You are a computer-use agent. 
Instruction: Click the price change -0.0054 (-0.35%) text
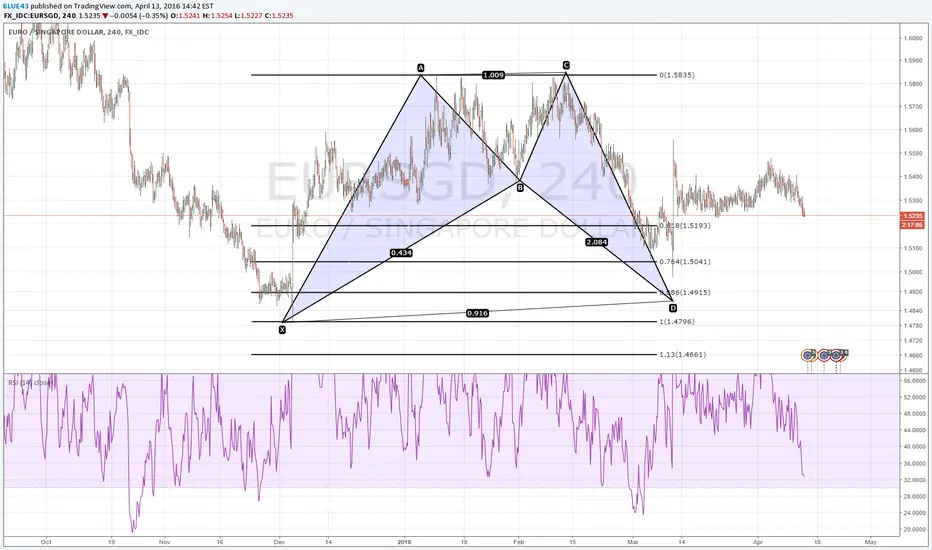140,15
